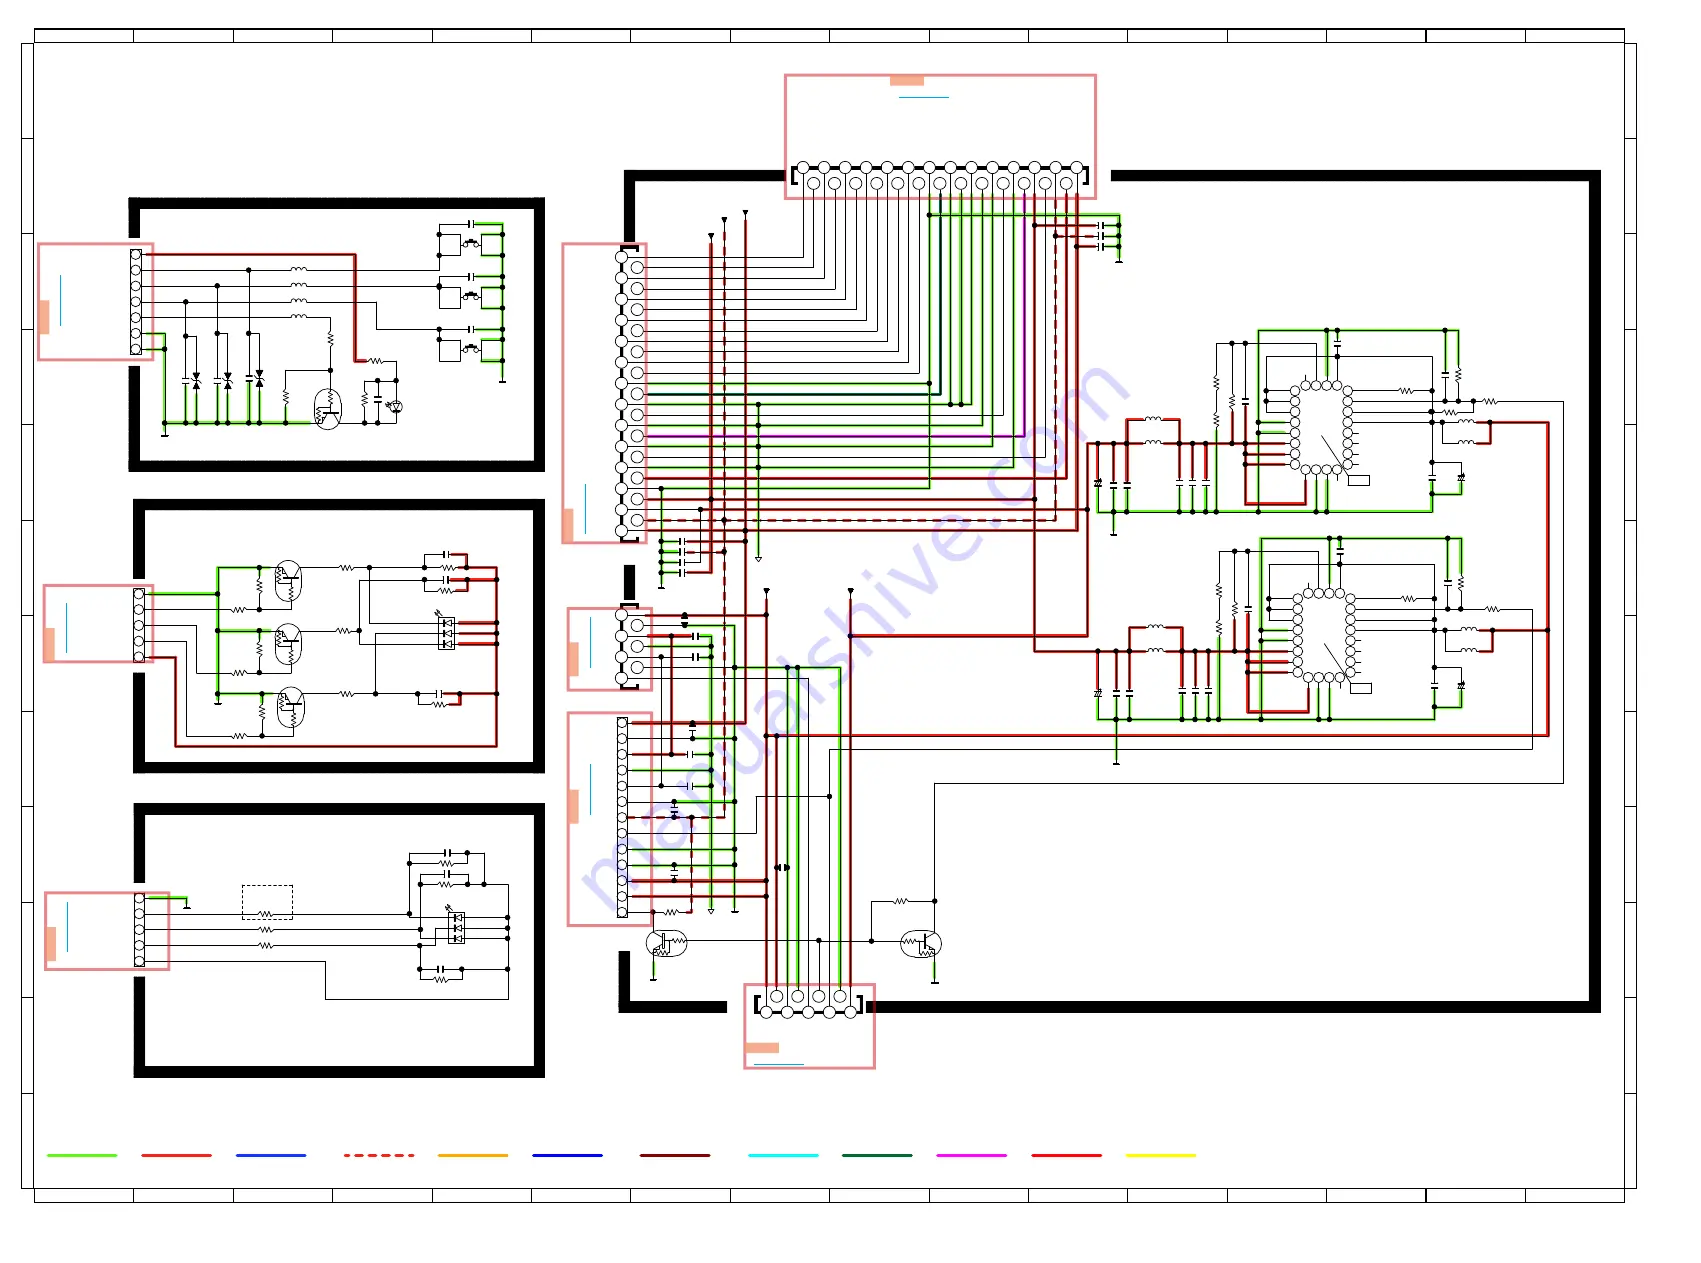Viewport: 1701px width, 1263px height.
Task: Click the lower IC chip on main board
Action: [1324, 635]
